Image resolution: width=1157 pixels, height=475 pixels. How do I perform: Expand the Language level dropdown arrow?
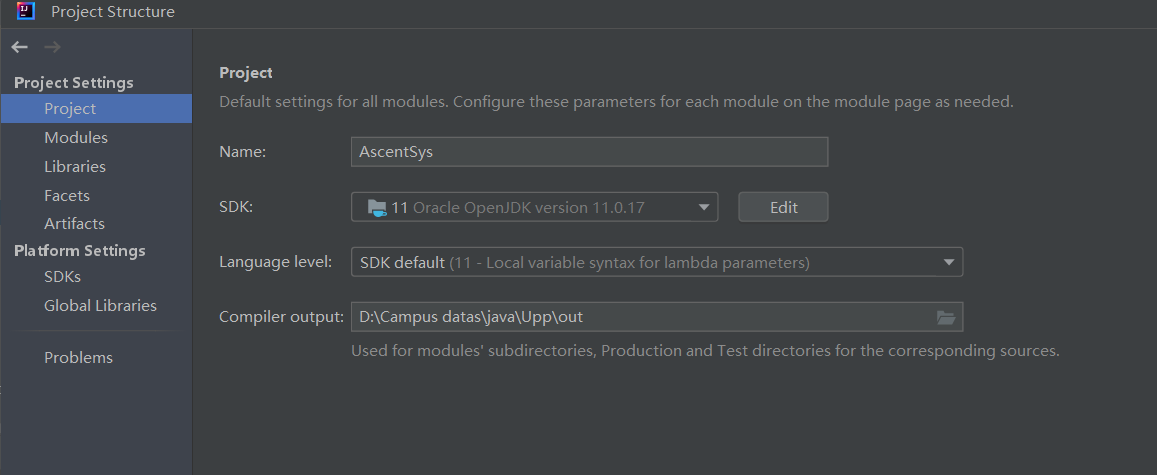(x=949, y=262)
